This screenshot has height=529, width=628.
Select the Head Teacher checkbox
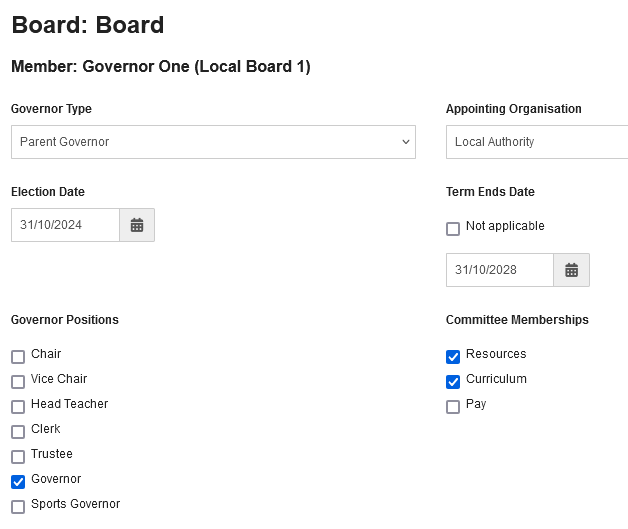point(18,407)
